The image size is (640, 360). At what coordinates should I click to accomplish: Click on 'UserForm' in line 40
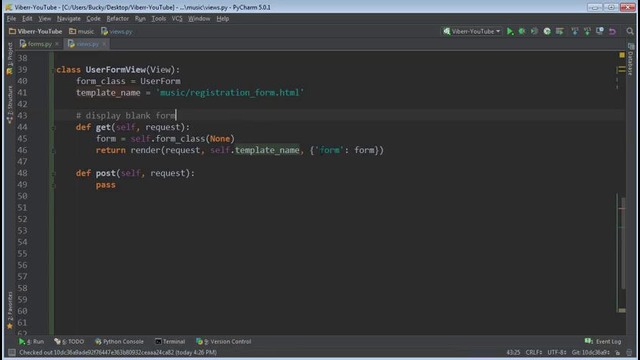tap(160, 81)
